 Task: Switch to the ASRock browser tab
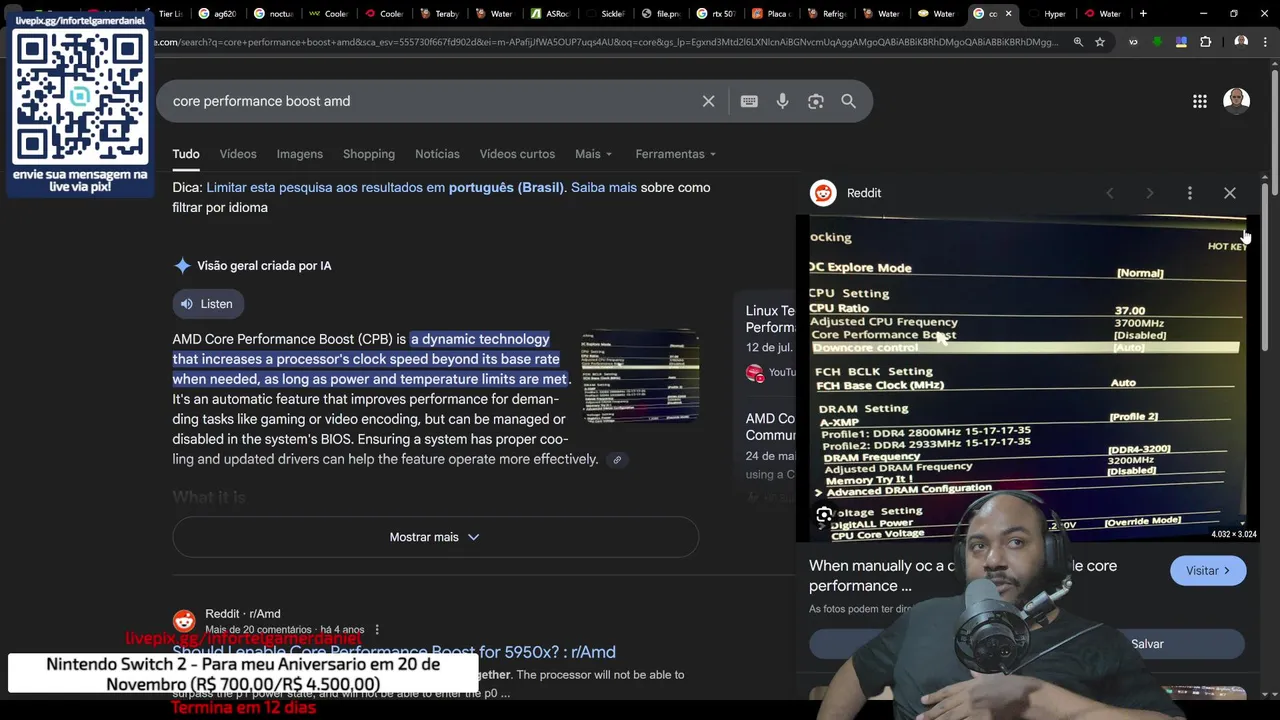[549, 14]
